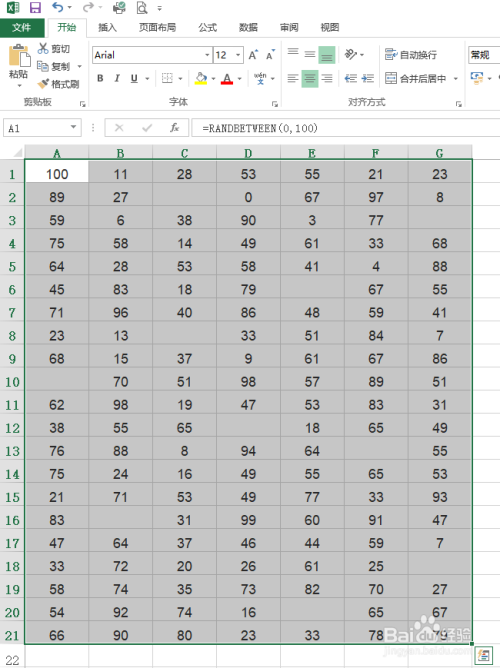Open the borders dropdown arrow
This screenshot has width=500, height=668.
point(180,79)
